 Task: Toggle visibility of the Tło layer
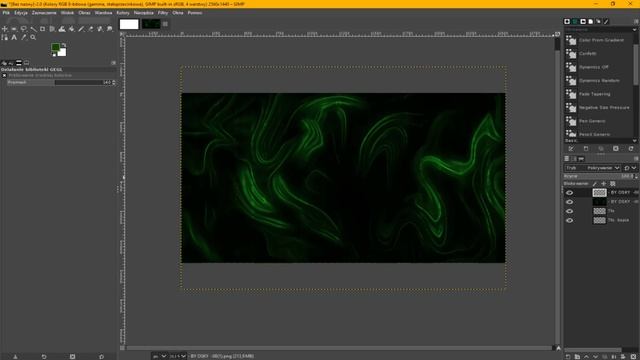pos(569,211)
